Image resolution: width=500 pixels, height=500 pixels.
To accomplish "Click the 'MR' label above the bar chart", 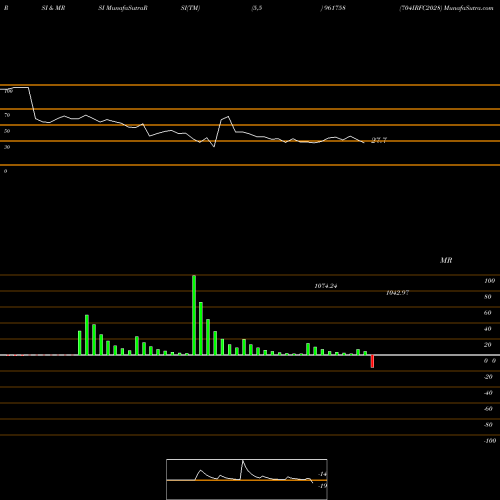I will click(x=446, y=260).
